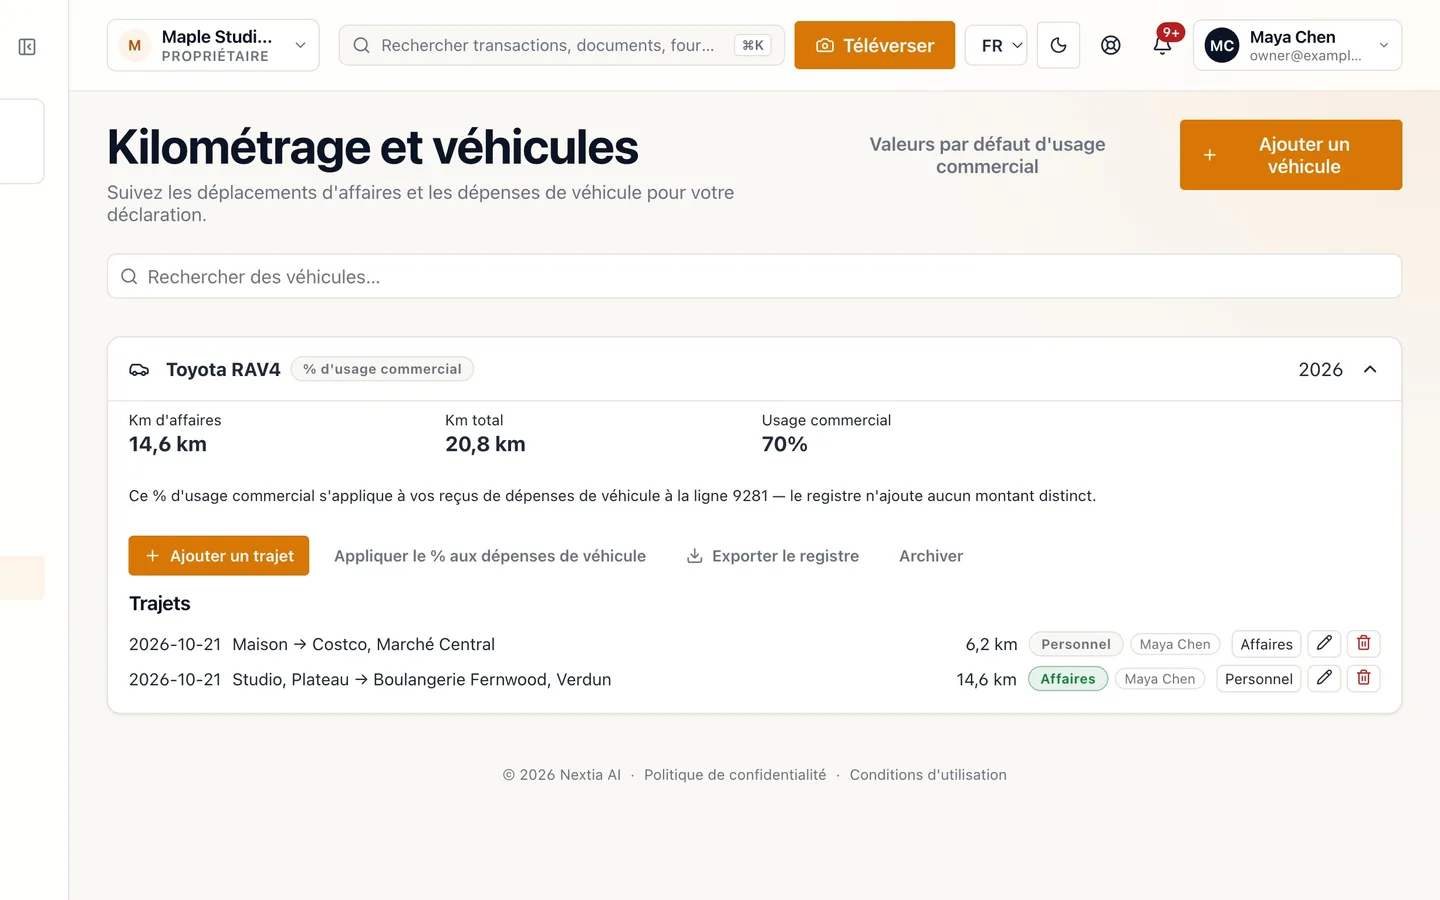The height and width of the screenshot is (900, 1440).
Task: Click the Kilométrage et véhicules page title
Action: tap(373, 148)
